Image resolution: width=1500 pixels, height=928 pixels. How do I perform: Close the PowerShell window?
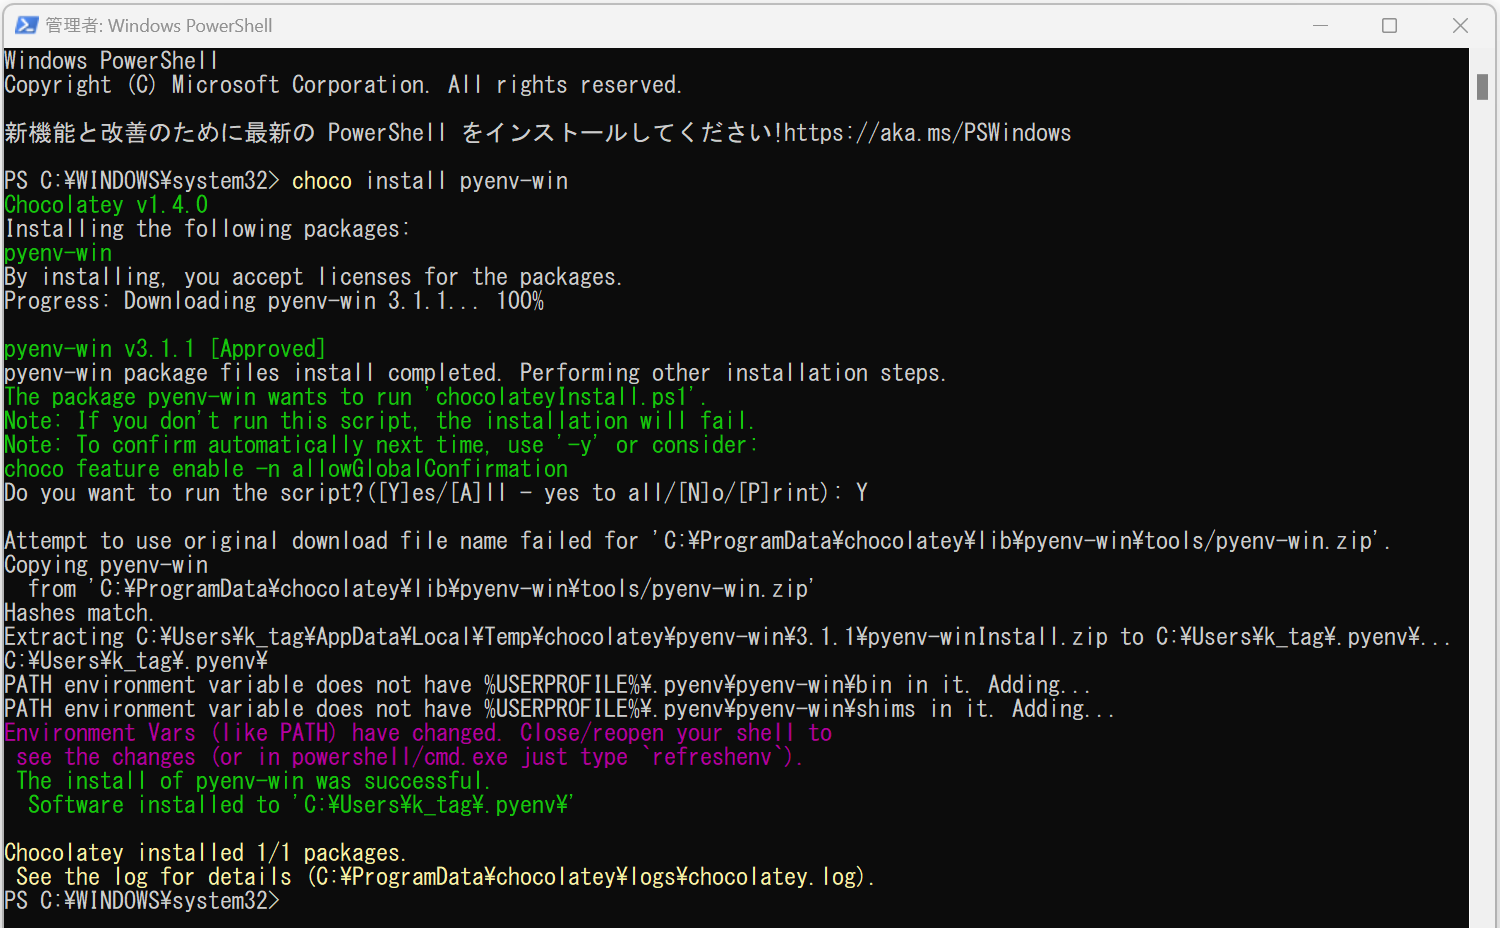pyautogui.click(x=1460, y=24)
